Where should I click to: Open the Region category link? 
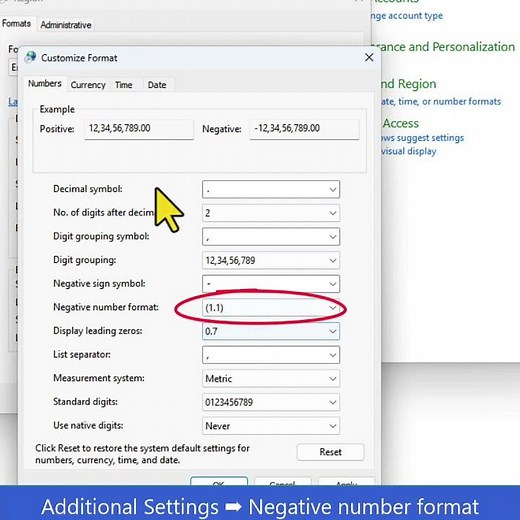click(409, 84)
